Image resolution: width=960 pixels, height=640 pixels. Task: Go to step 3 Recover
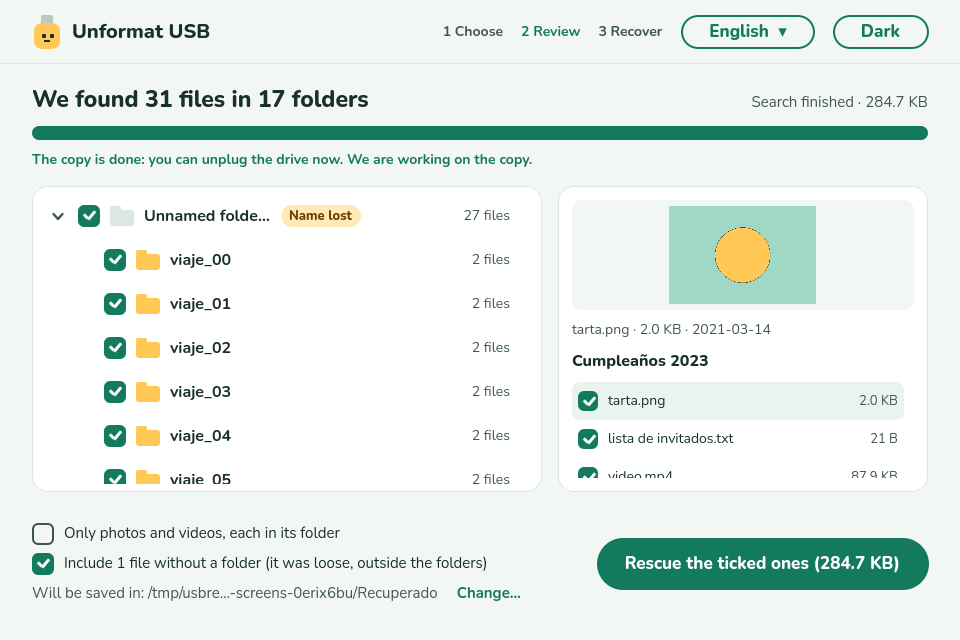coord(630,32)
